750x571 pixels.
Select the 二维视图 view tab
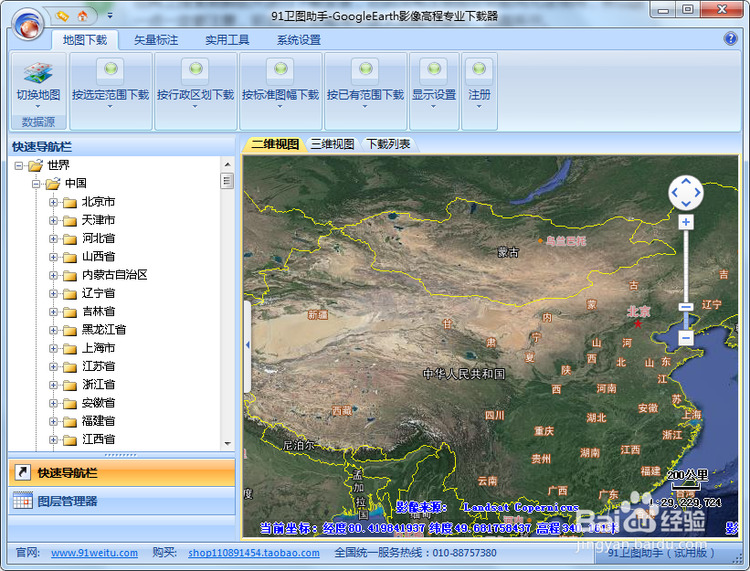275,144
